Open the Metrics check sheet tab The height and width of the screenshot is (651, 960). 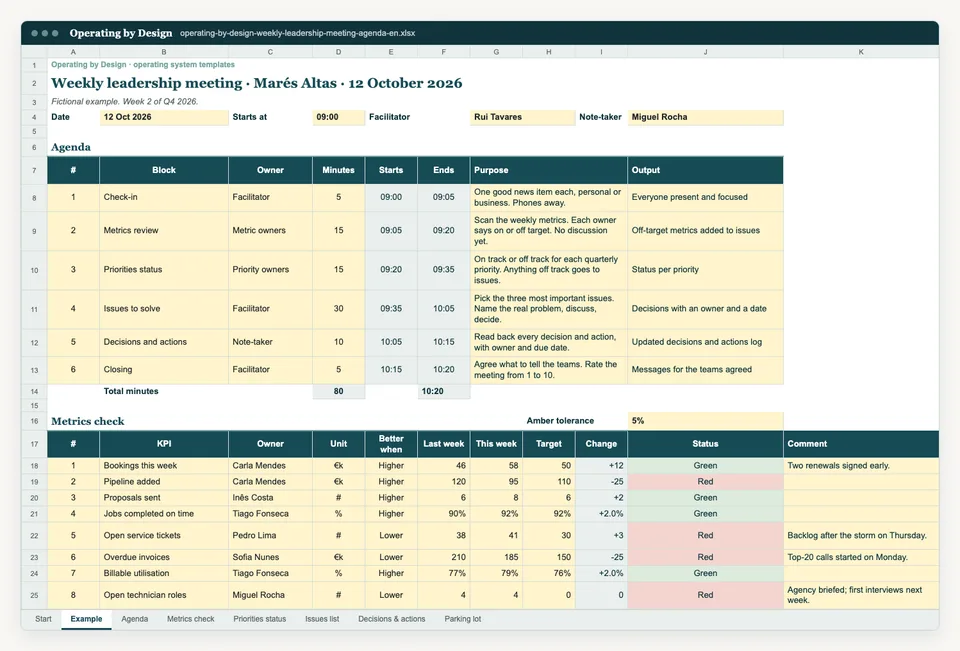(x=190, y=619)
